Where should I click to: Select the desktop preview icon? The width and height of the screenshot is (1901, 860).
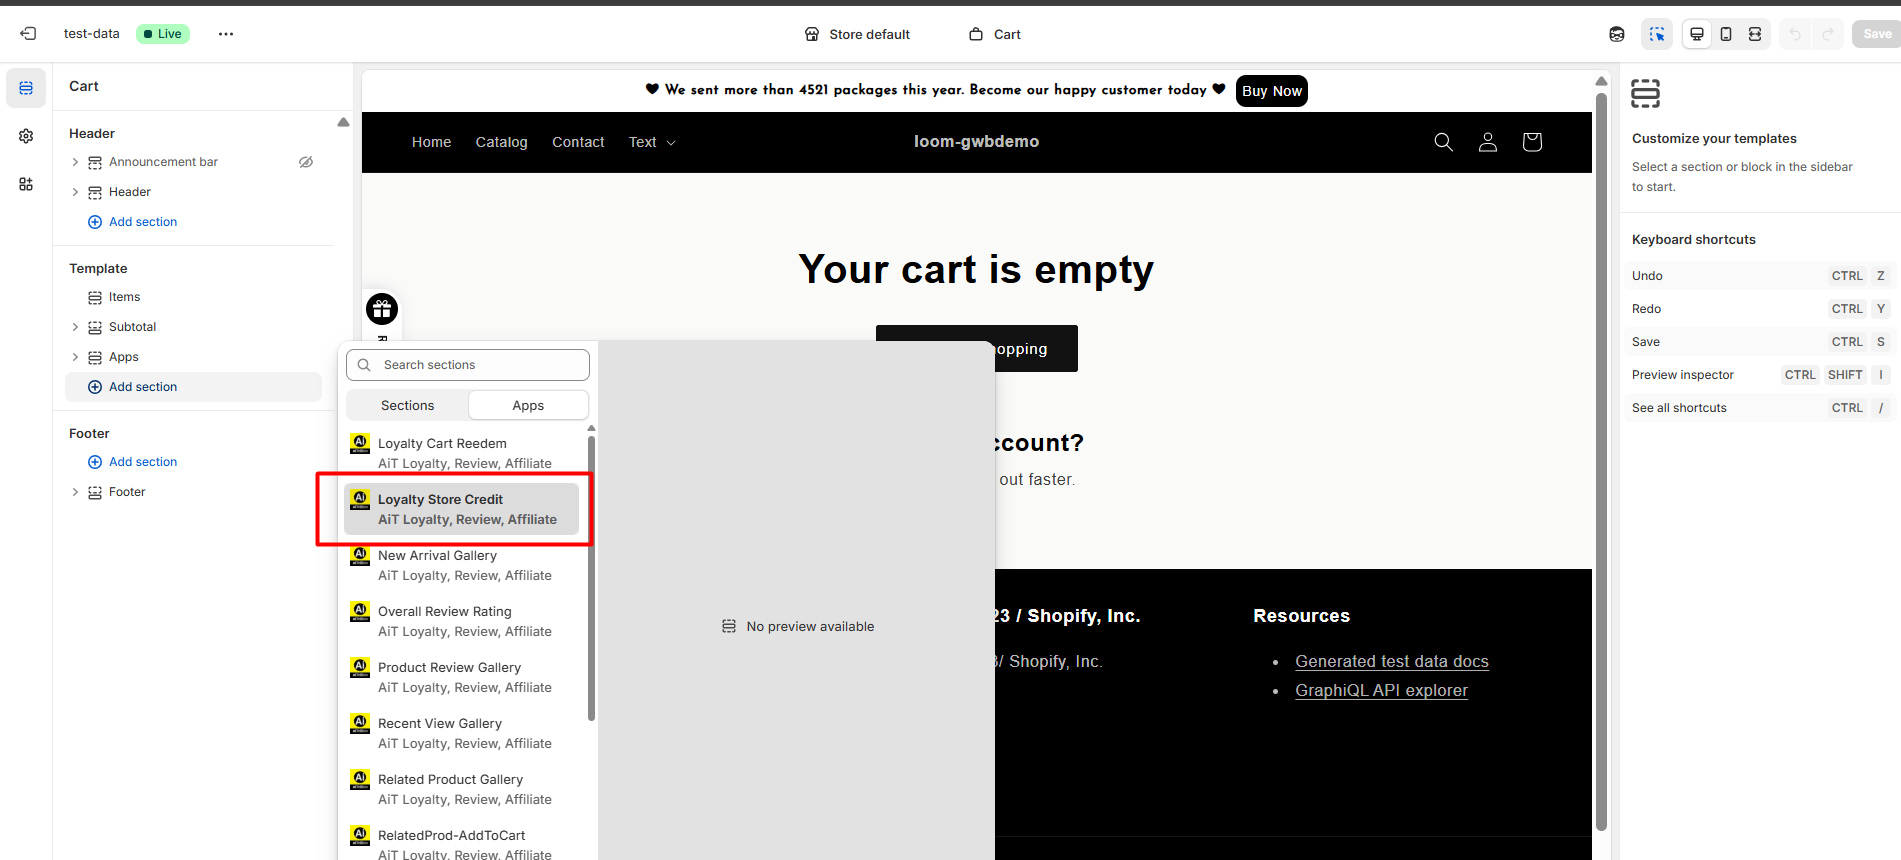[1696, 34]
